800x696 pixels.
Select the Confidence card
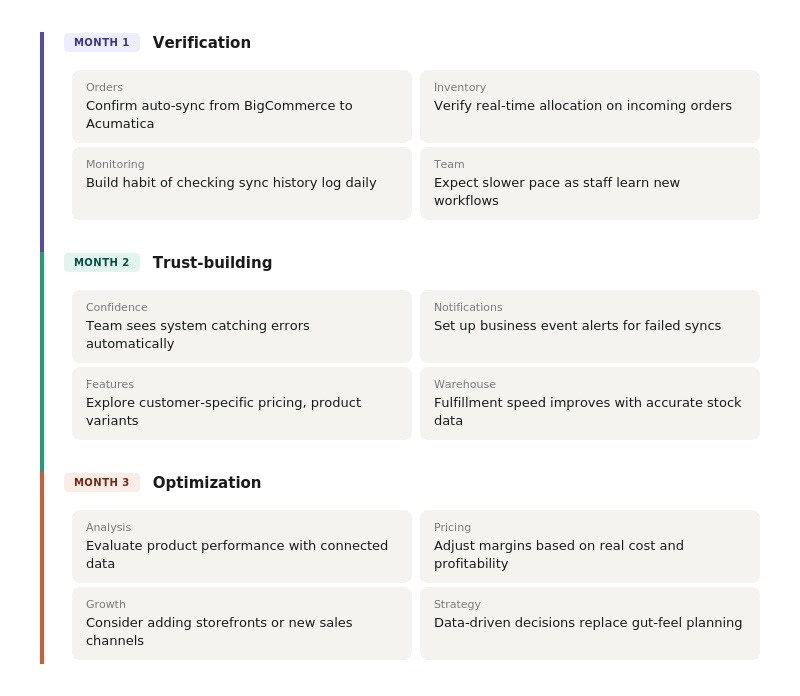(242, 326)
